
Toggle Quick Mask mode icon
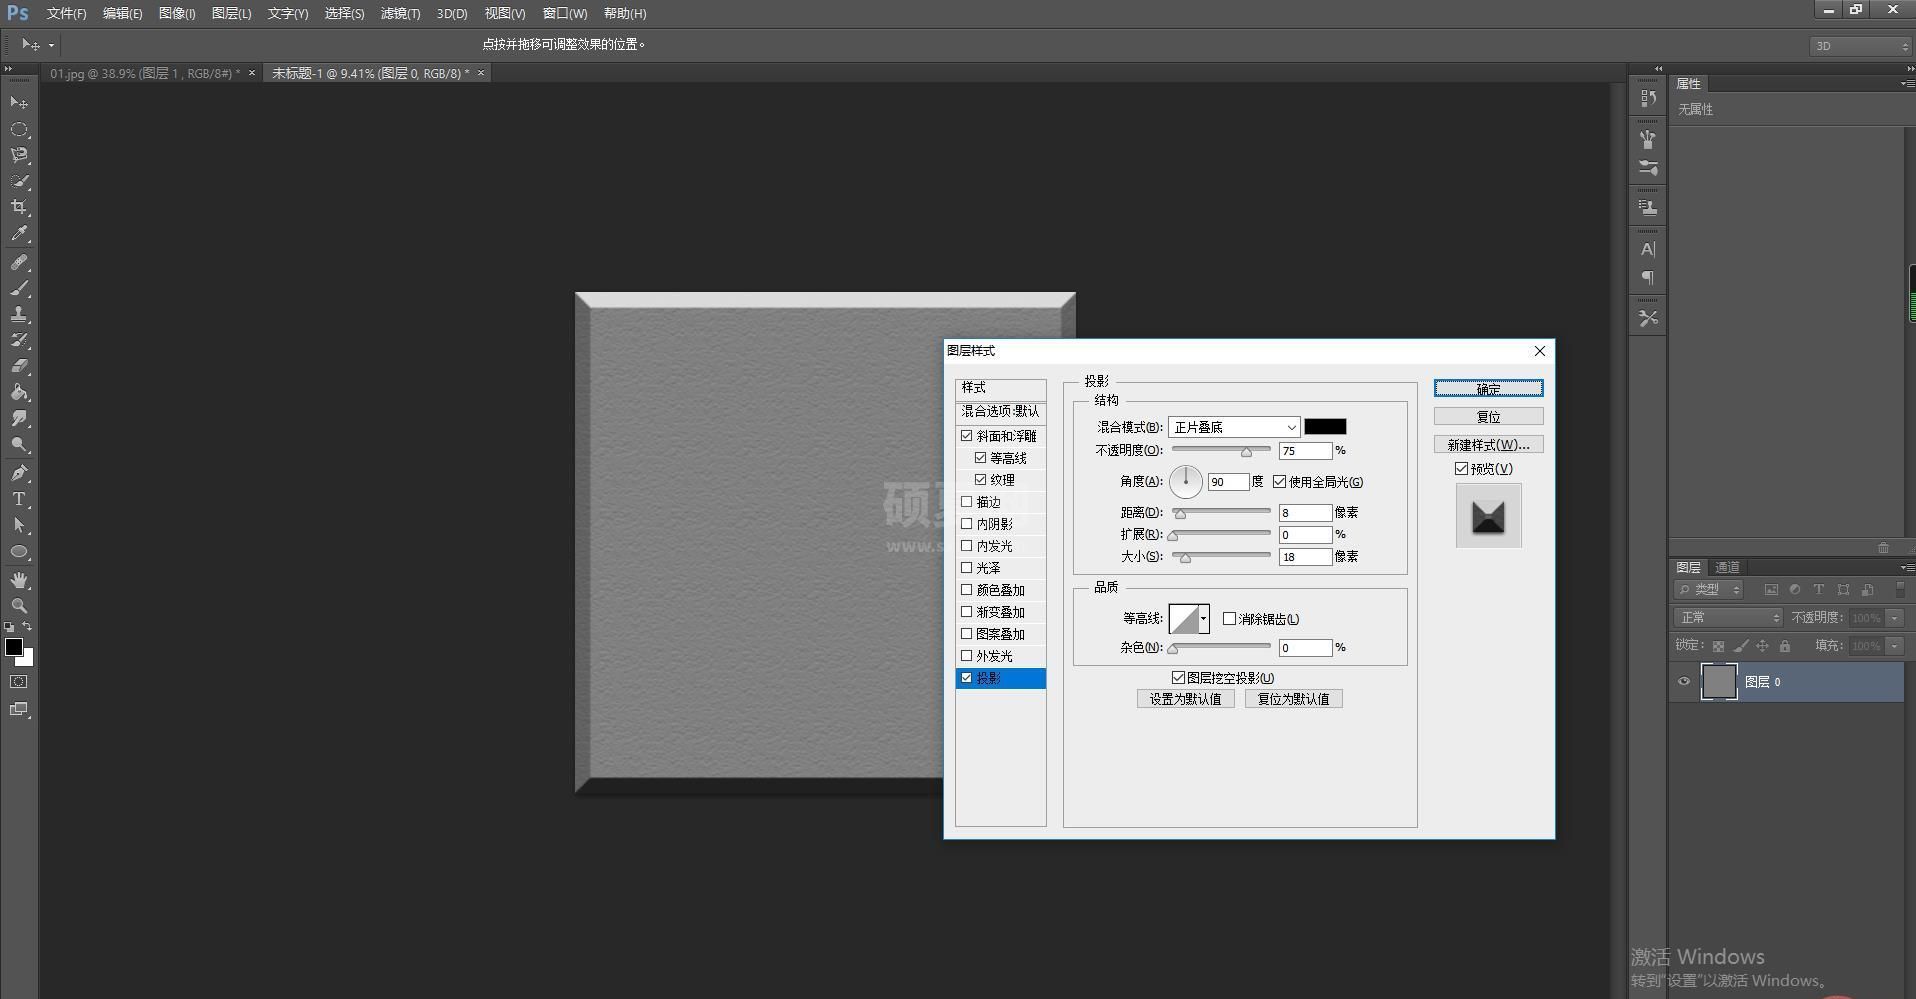(x=19, y=682)
